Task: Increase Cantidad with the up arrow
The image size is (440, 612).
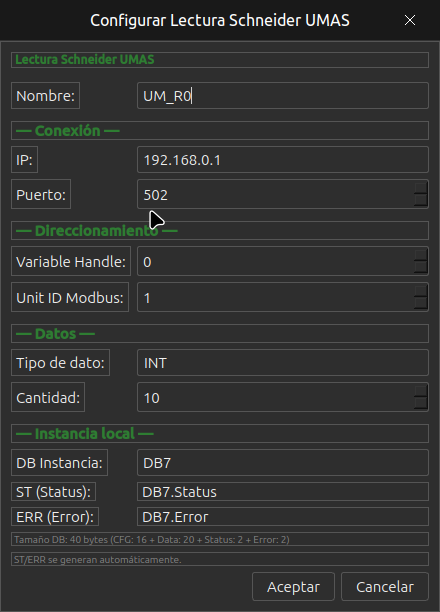Action: (x=421, y=391)
